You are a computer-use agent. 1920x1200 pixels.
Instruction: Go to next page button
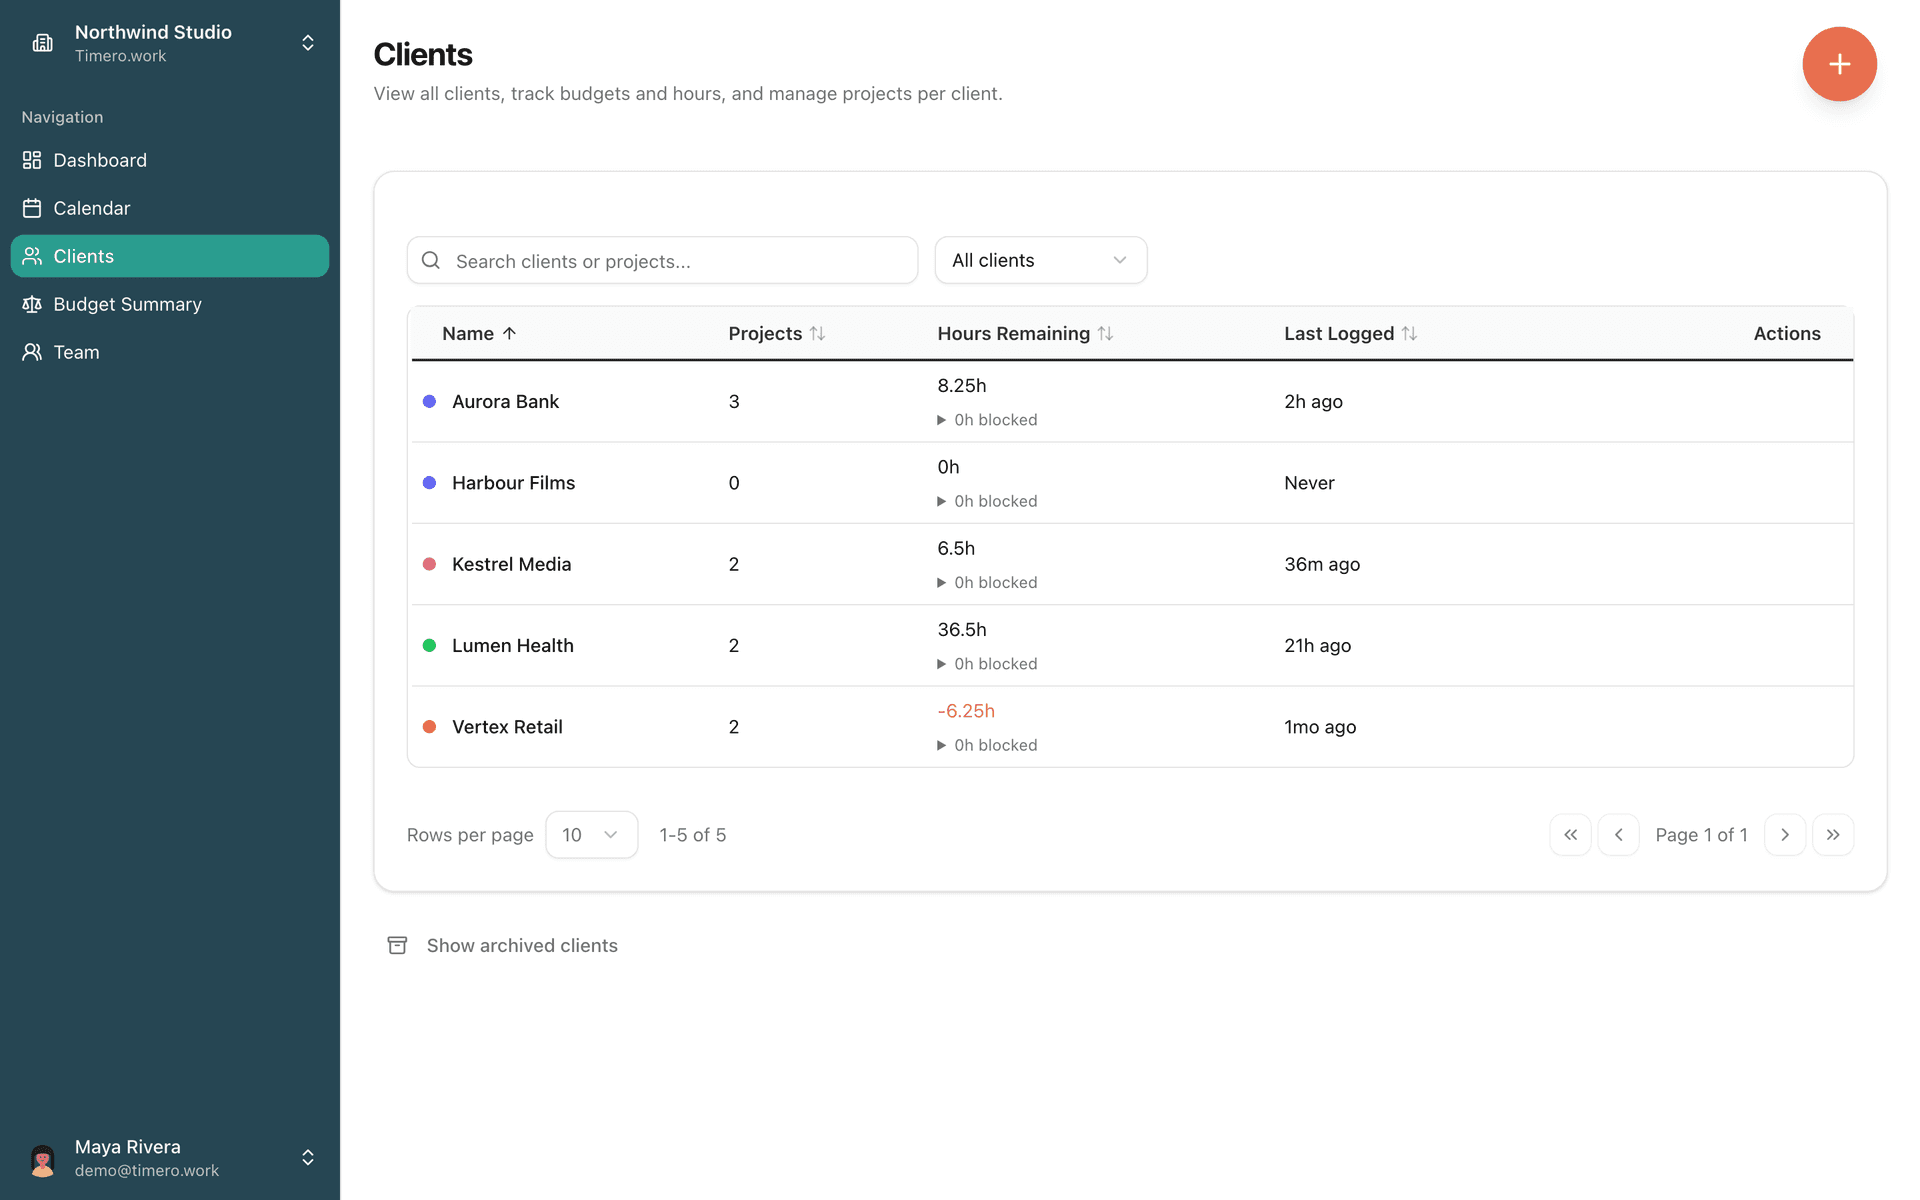[x=1785, y=835]
